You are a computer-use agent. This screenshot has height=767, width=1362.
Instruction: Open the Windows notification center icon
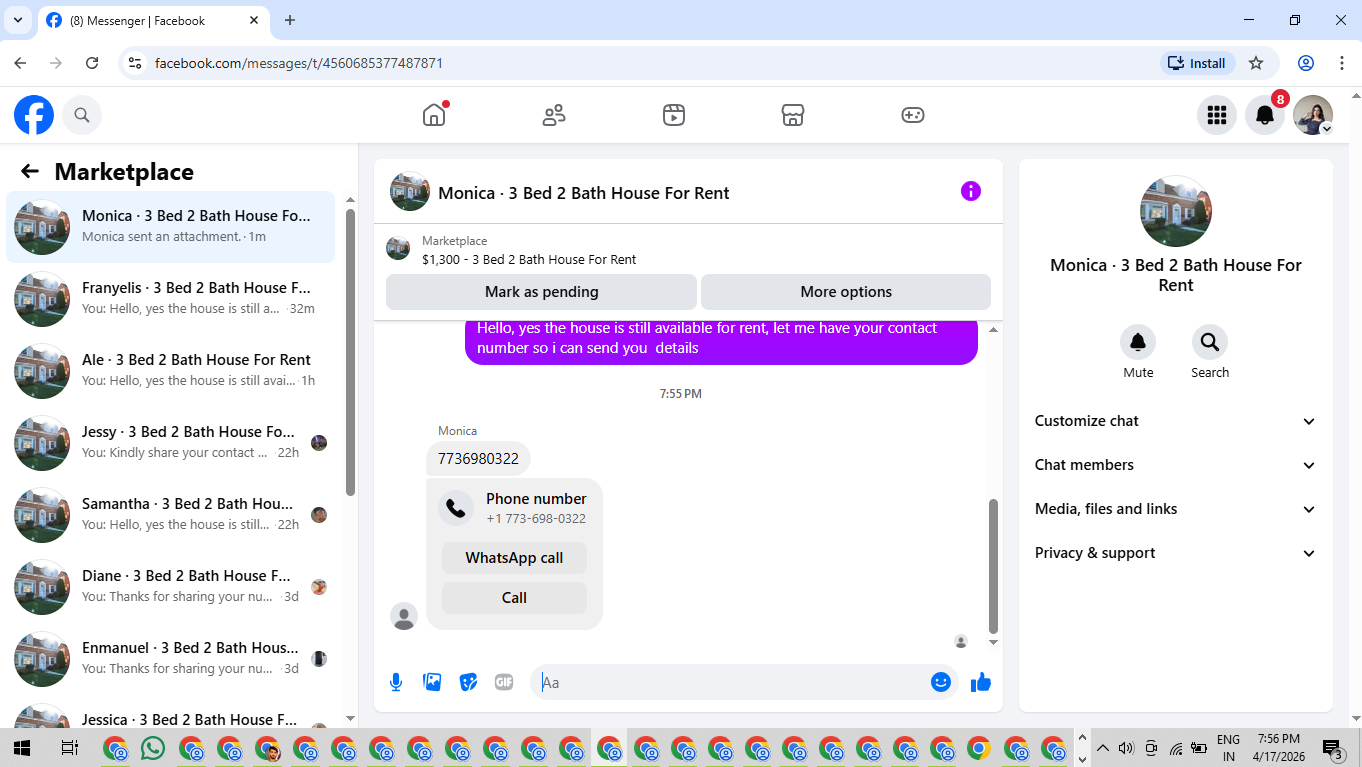[1332, 748]
